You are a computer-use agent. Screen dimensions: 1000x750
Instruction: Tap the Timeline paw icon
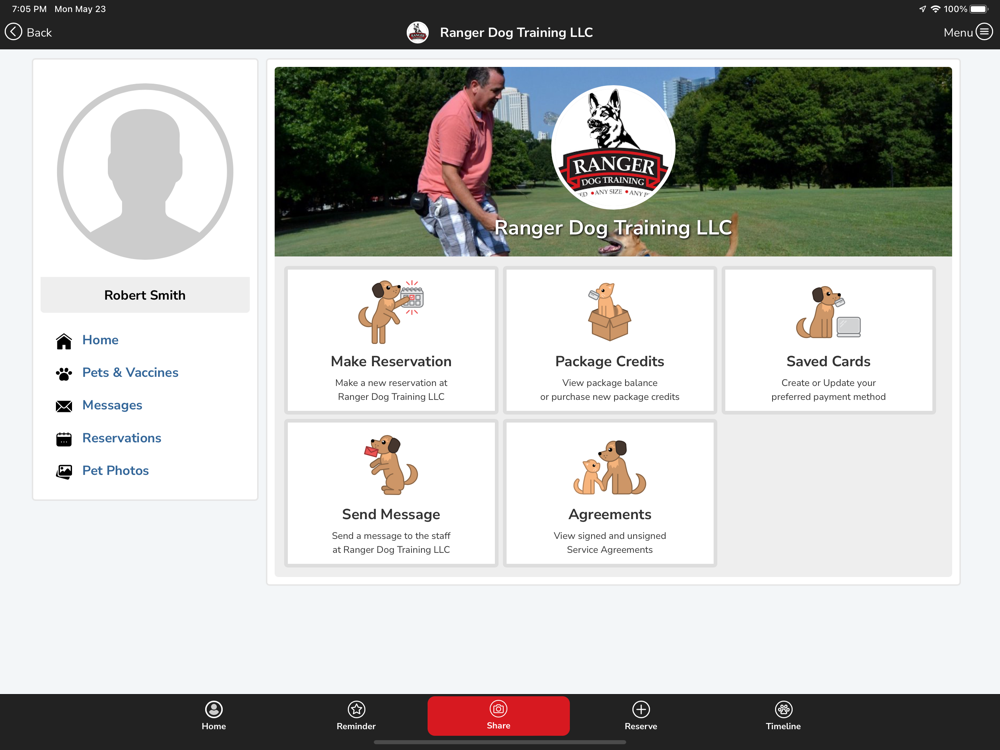(x=783, y=709)
